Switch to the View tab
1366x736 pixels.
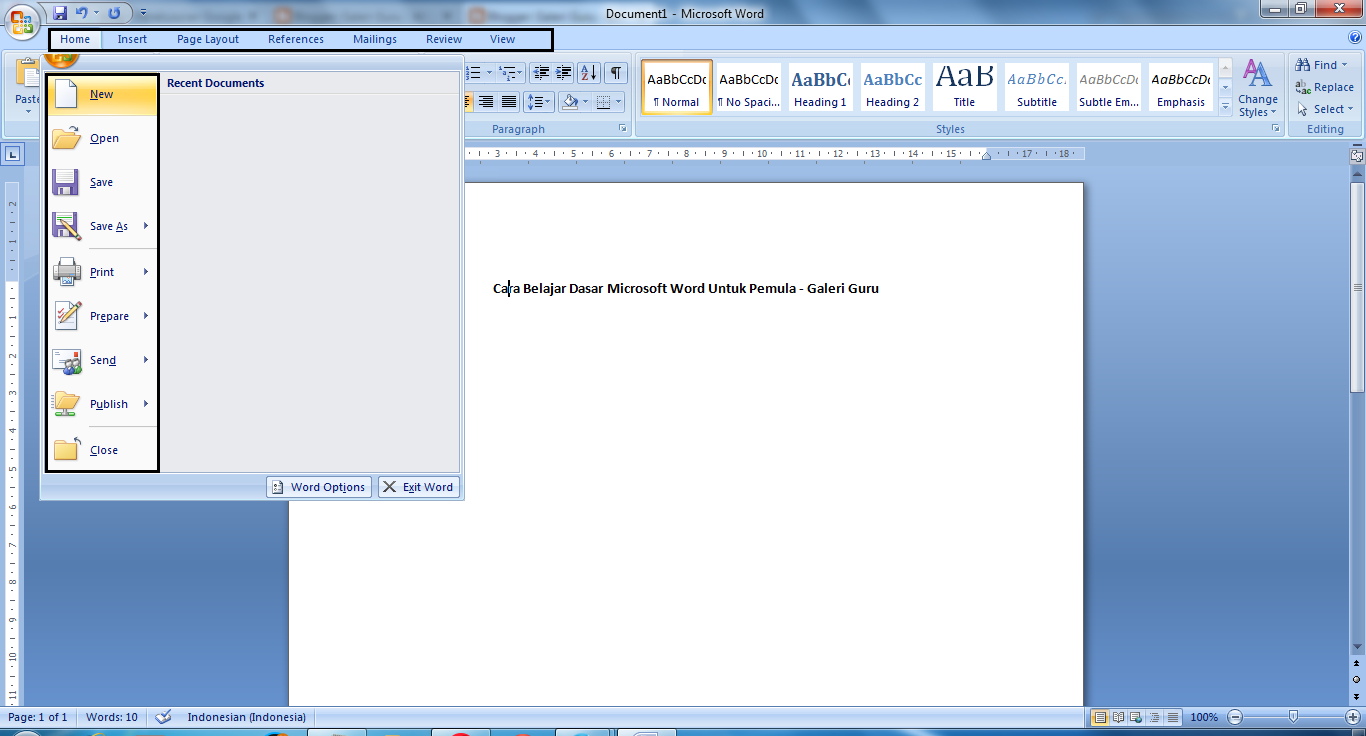coord(503,39)
